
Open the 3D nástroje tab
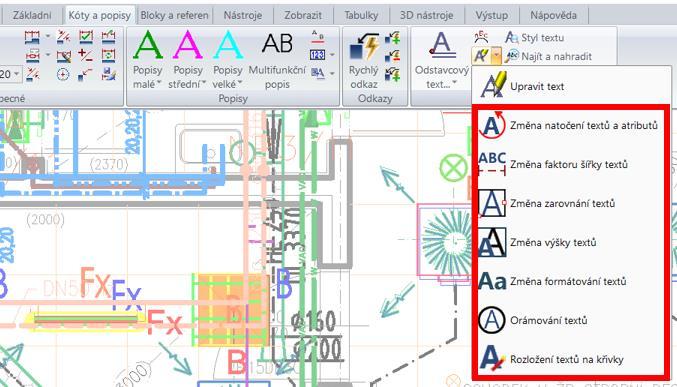click(x=426, y=16)
